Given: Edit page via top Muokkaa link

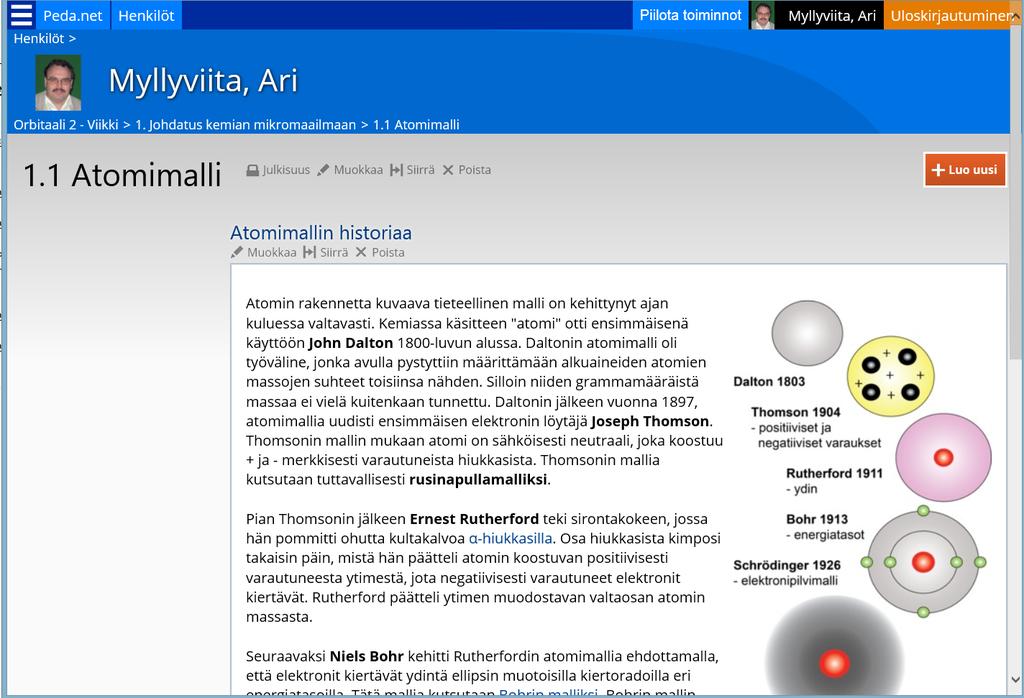Looking at the screenshot, I should (358, 170).
